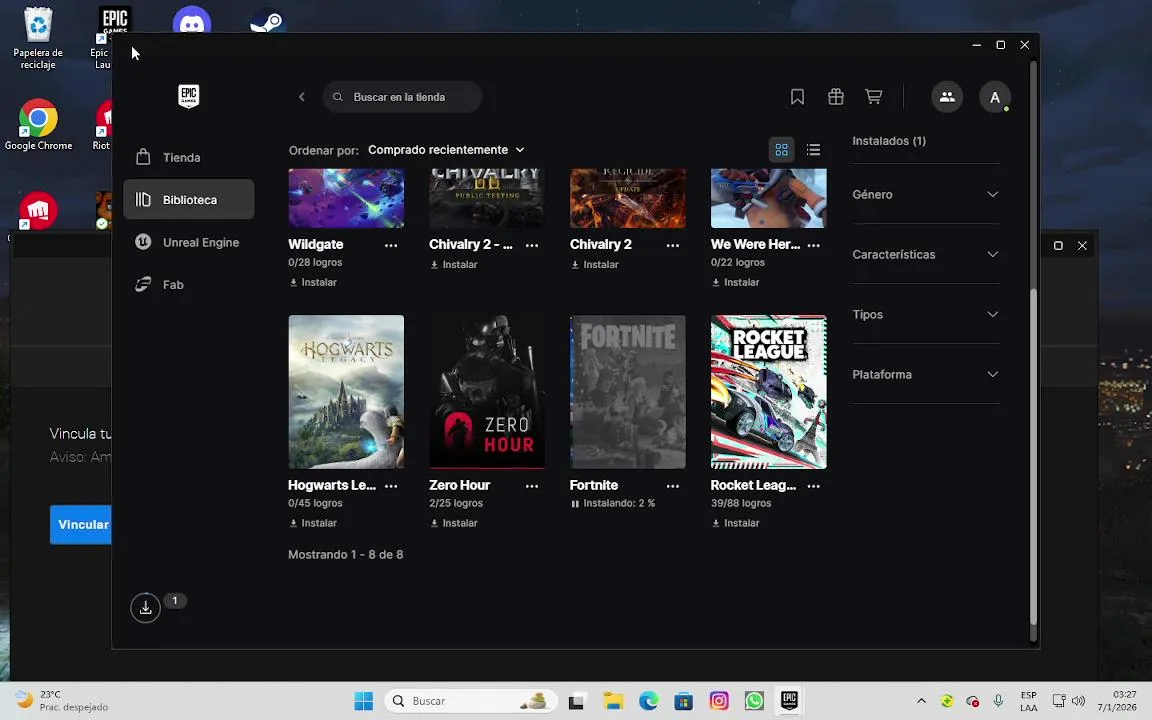Expand the Plataforma filter
This screenshot has width=1152, height=720.
926,375
